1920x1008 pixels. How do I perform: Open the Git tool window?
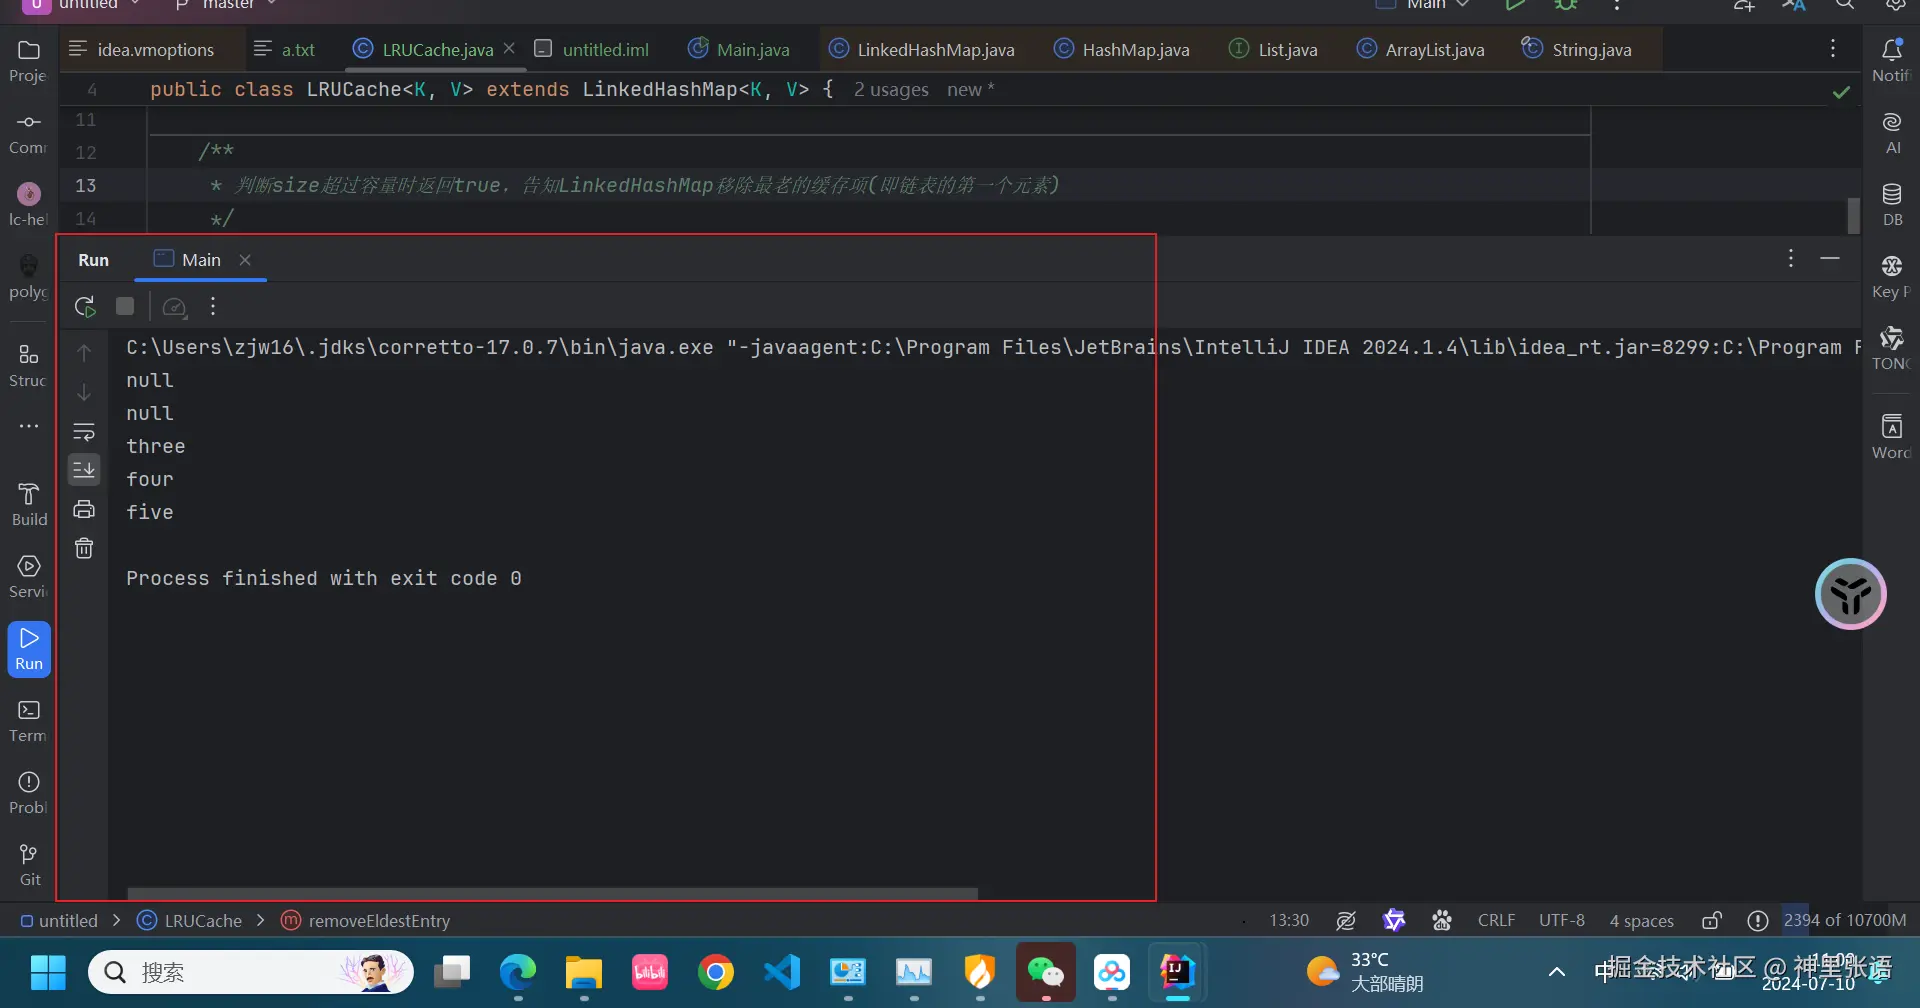(x=29, y=864)
